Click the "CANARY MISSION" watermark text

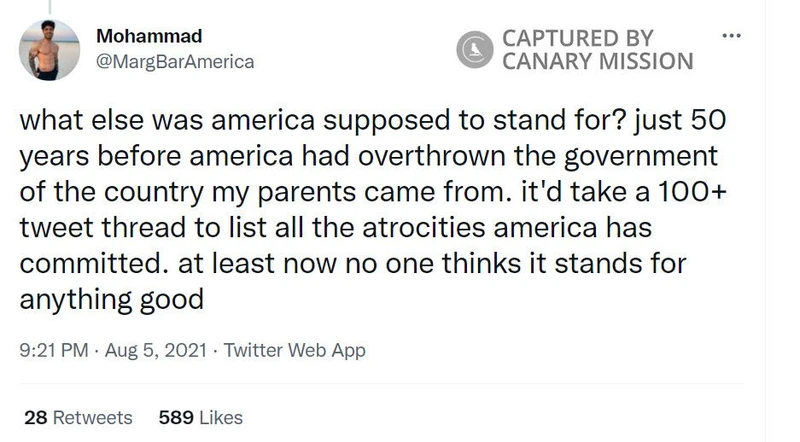pos(597,61)
